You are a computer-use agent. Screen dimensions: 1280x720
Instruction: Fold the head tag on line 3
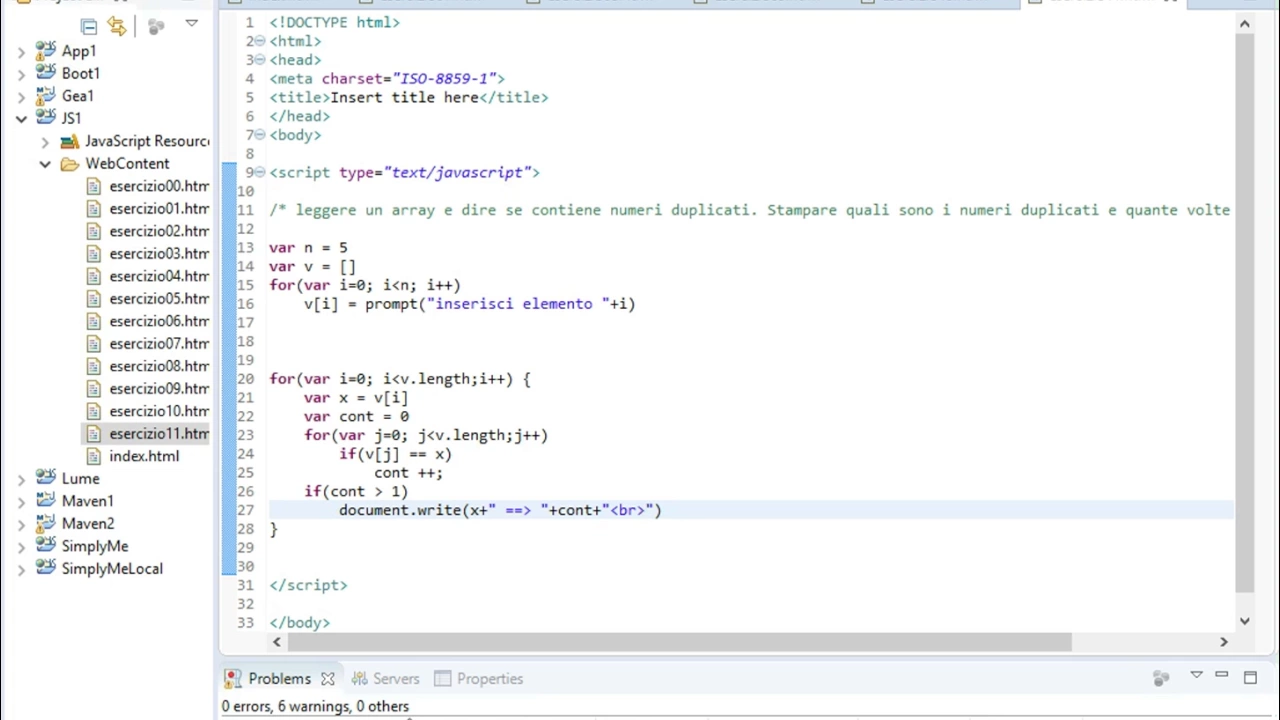point(261,60)
